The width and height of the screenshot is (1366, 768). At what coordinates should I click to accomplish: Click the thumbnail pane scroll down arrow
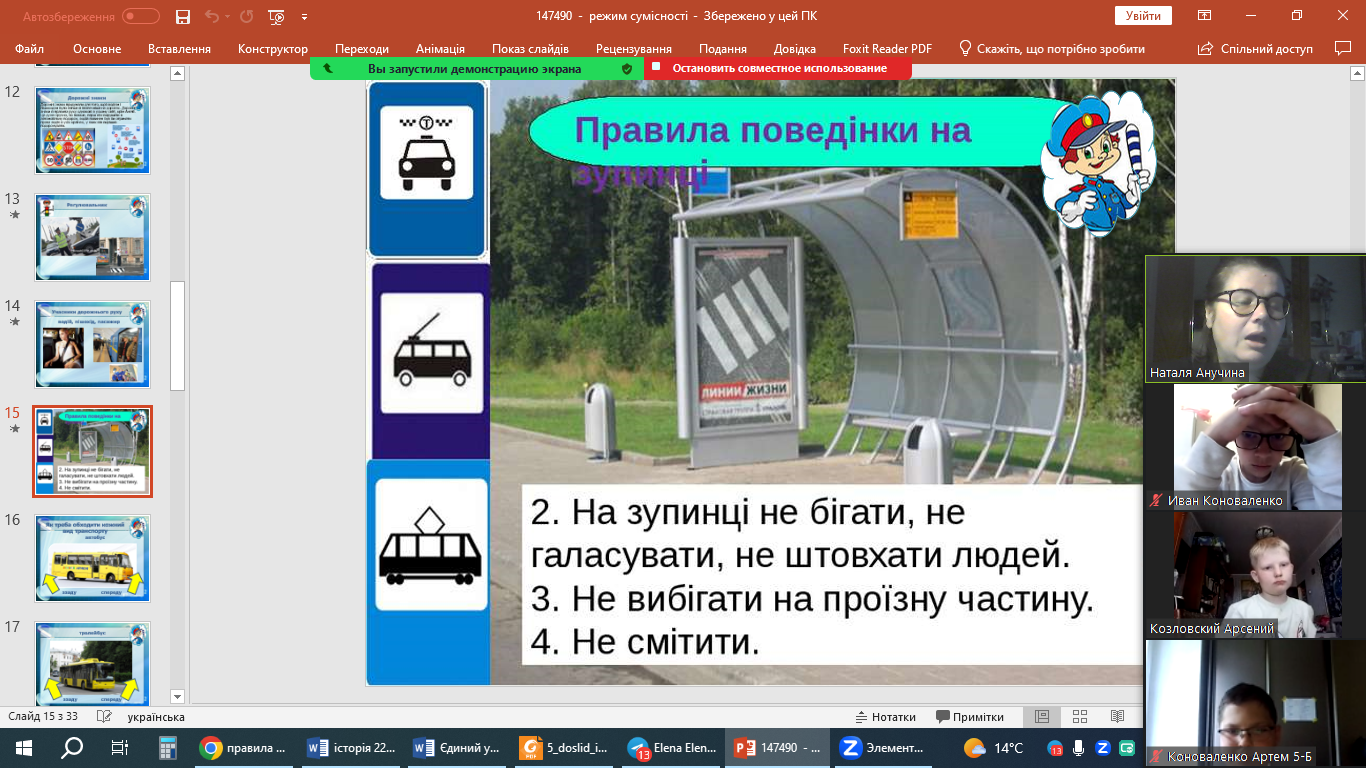[178, 696]
